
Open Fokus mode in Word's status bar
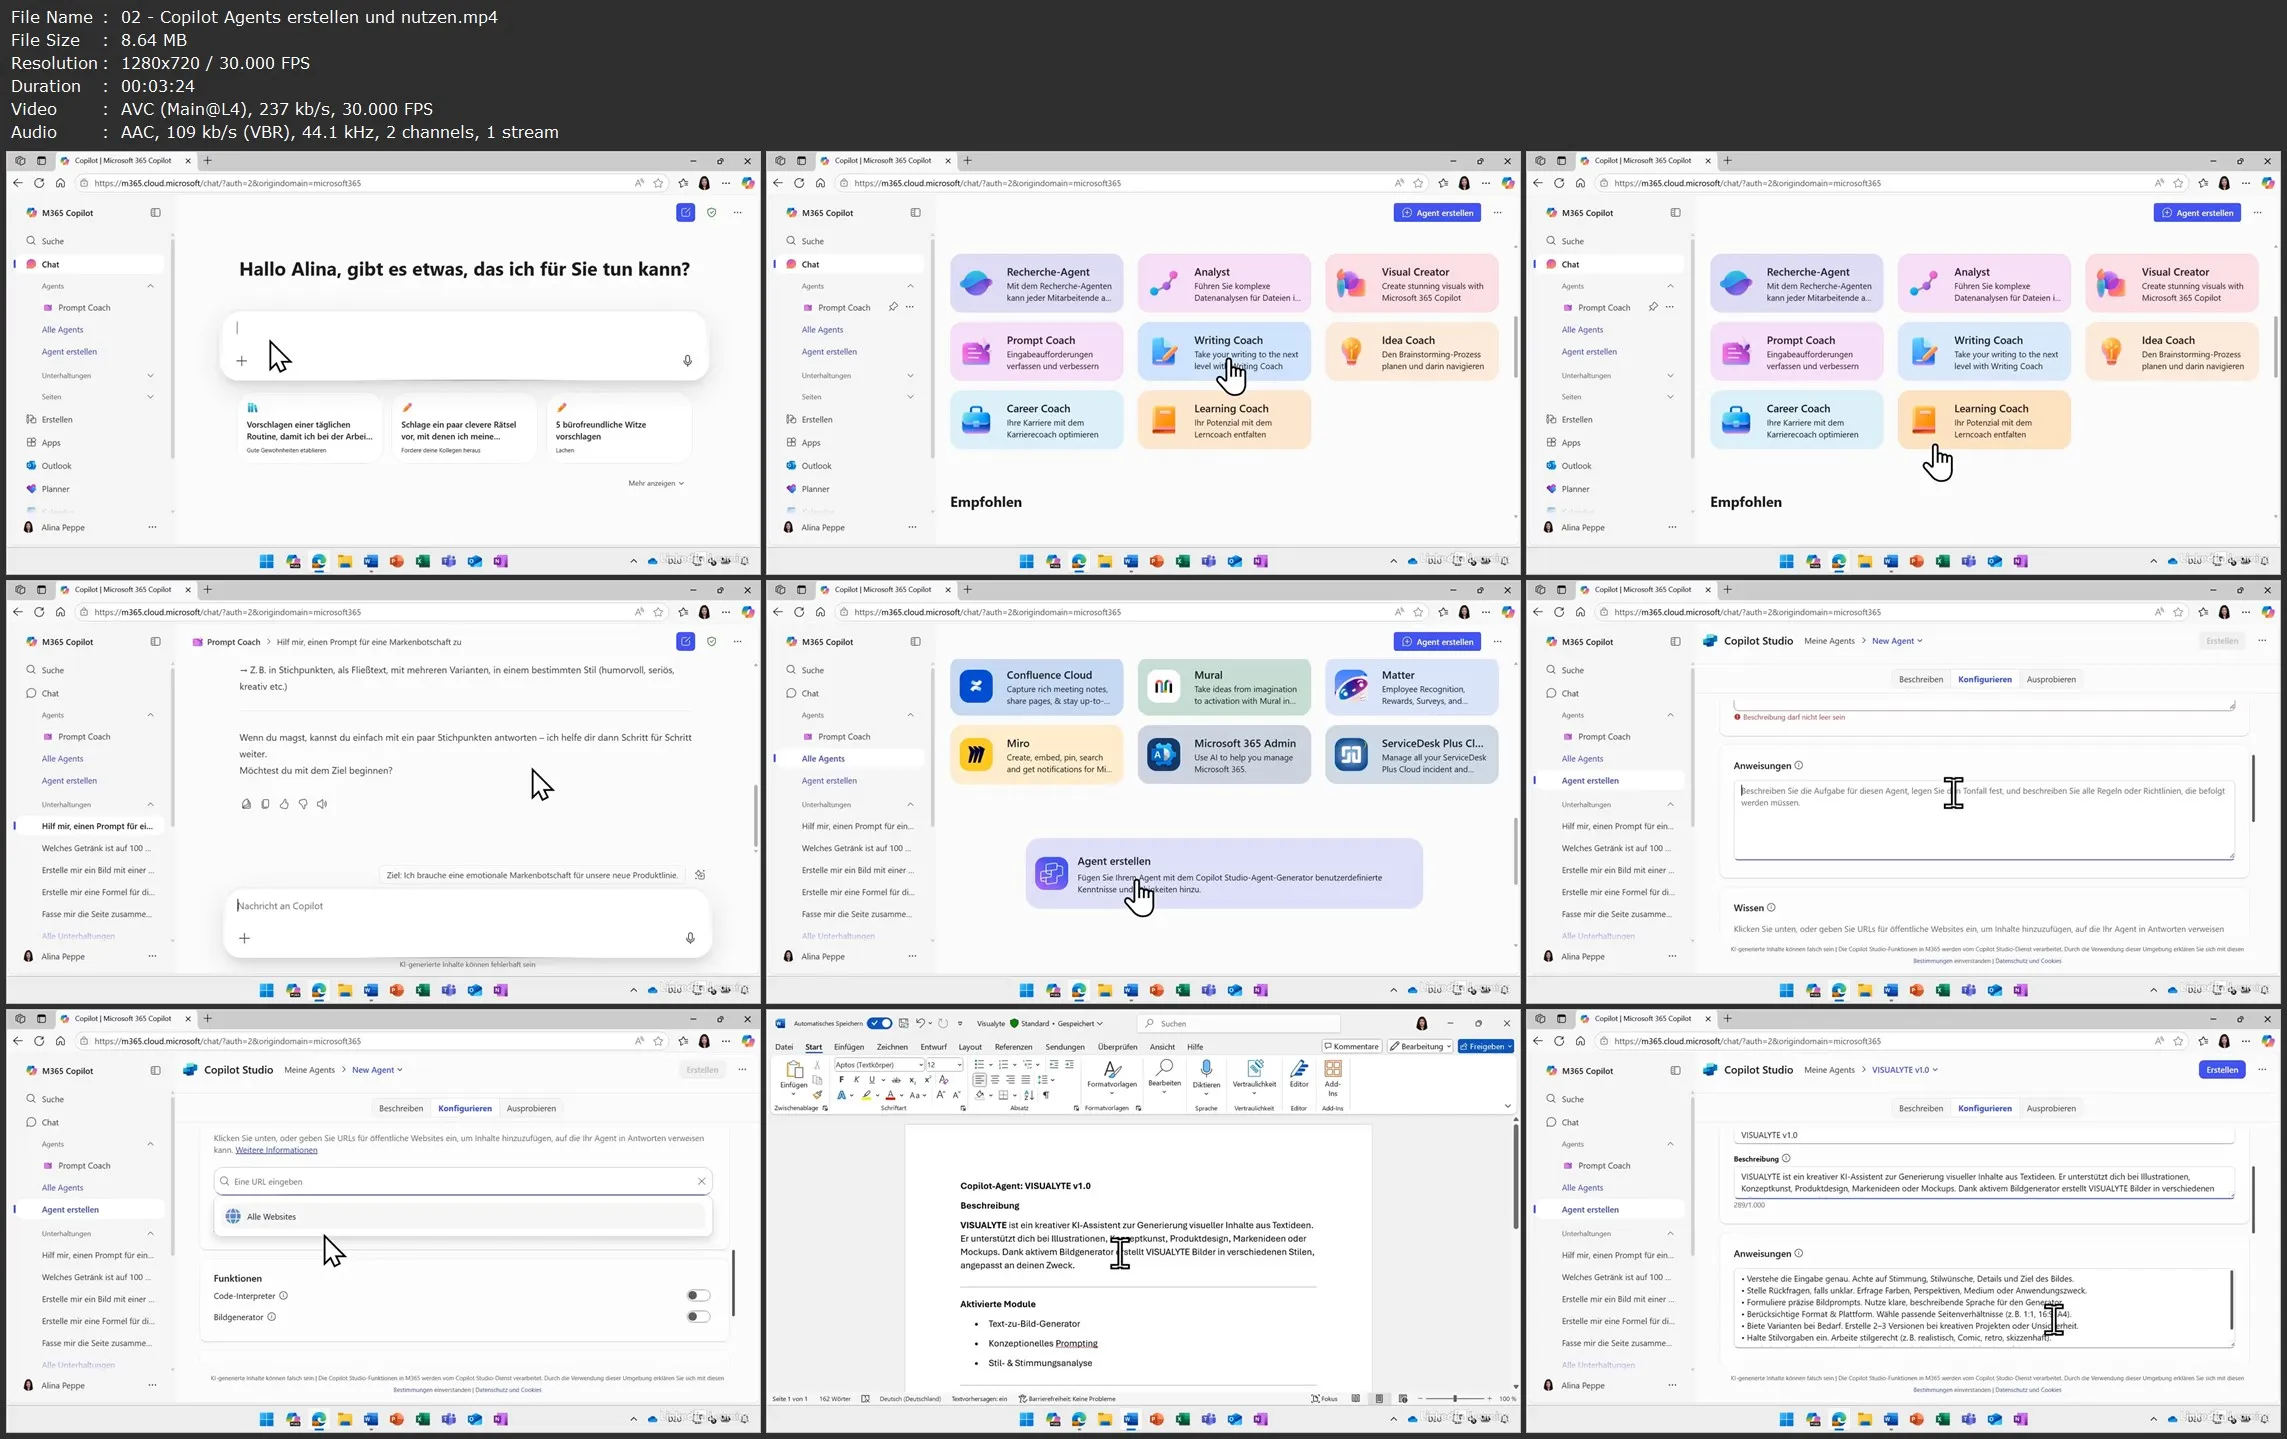1325,1398
